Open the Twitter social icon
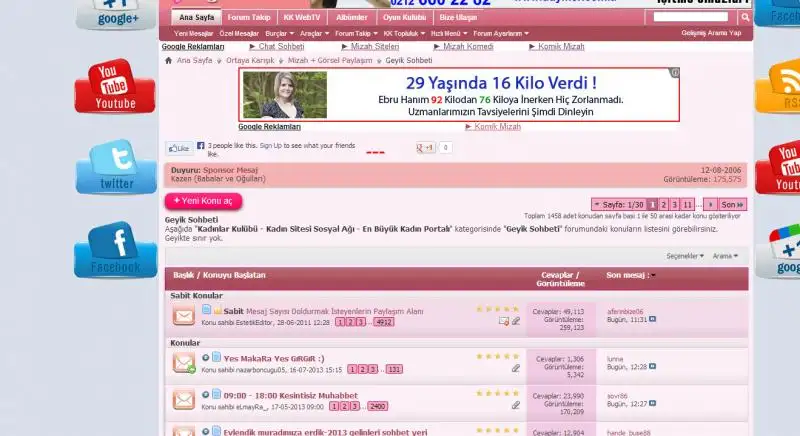The image size is (800, 436). coord(116,167)
